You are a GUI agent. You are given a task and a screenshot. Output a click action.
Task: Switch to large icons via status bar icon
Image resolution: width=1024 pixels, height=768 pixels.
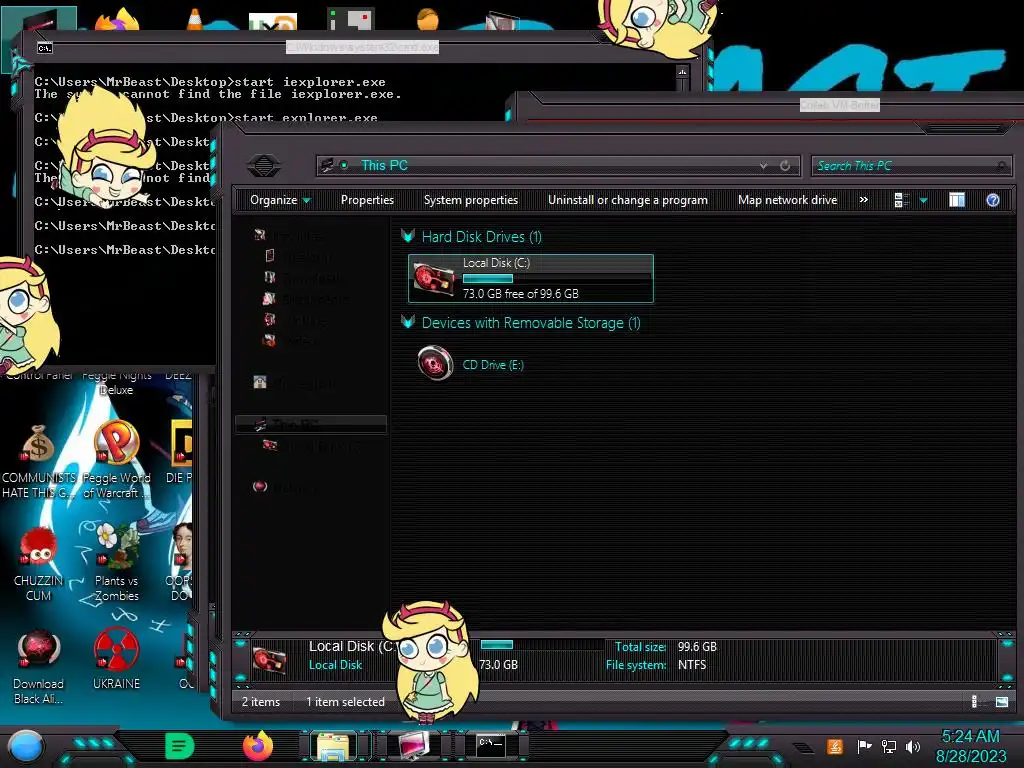[x=1001, y=701]
